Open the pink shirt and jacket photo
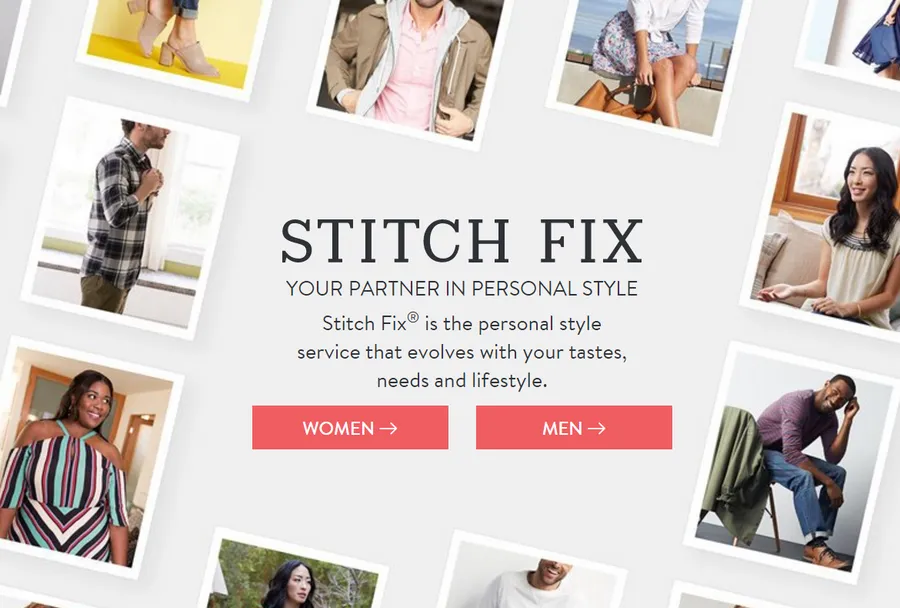 click(410, 69)
